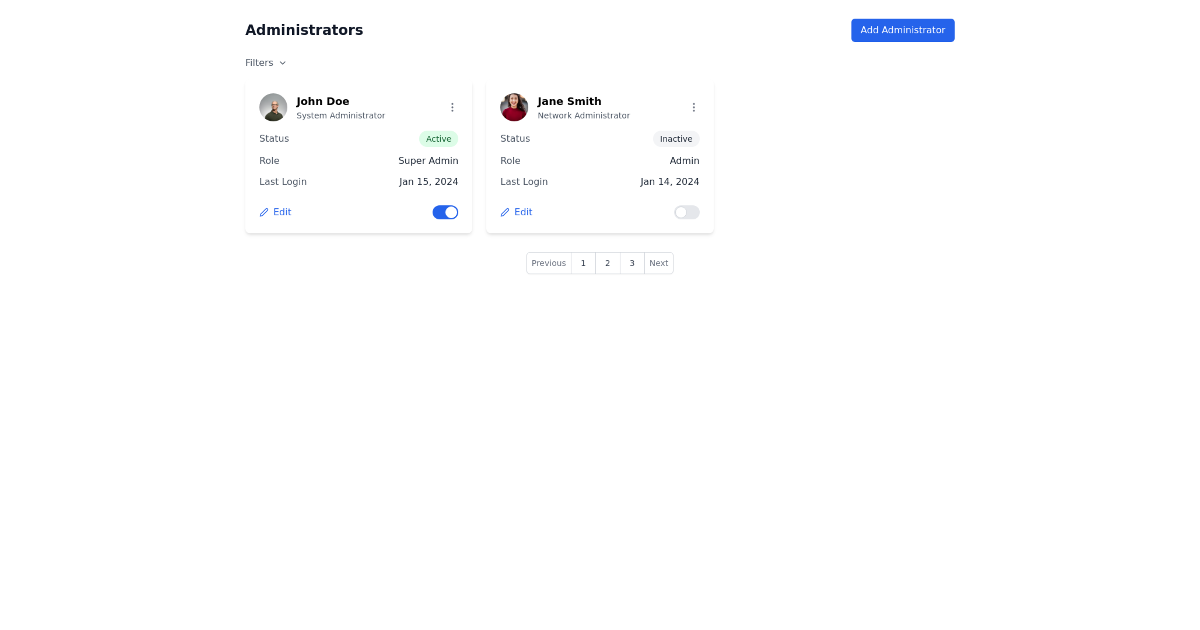Click the pencil icon on John Doe's card
This screenshot has height=630, width=1200.
point(263,212)
